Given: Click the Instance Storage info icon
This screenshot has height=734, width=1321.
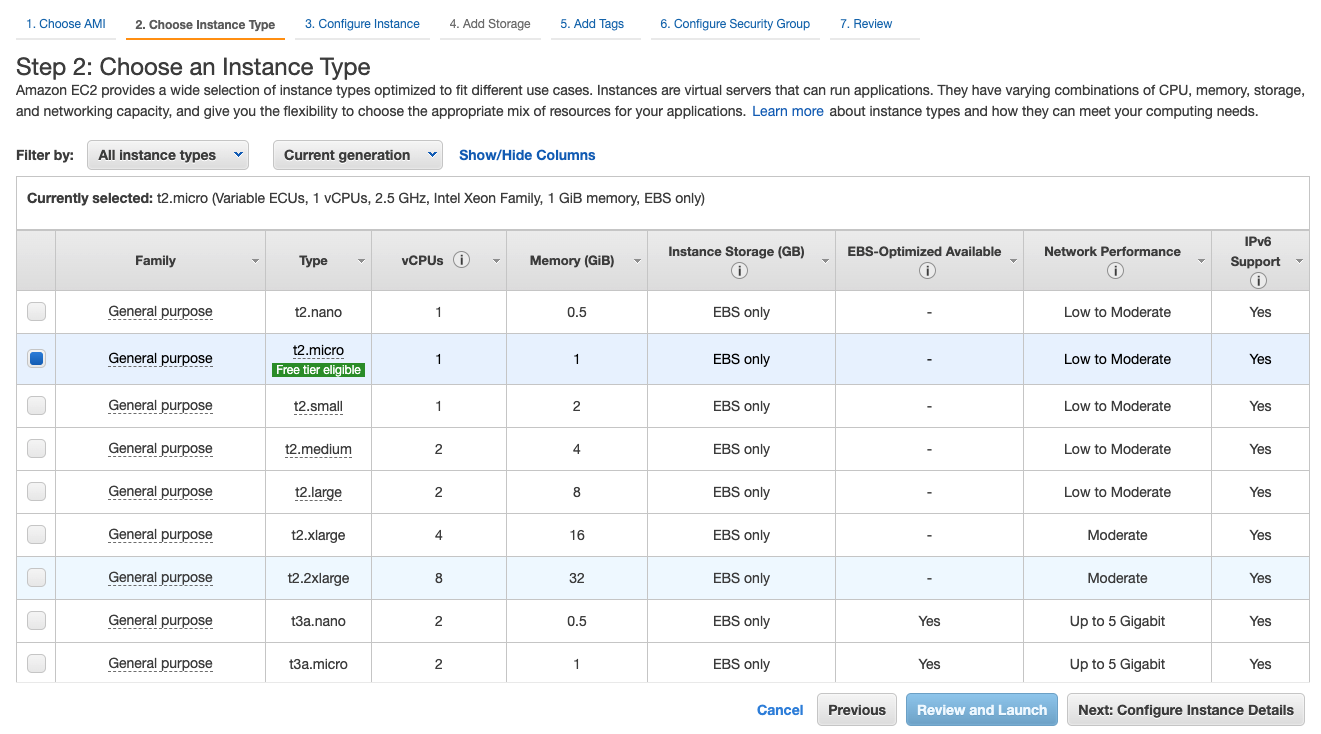Looking at the screenshot, I should (741, 270).
